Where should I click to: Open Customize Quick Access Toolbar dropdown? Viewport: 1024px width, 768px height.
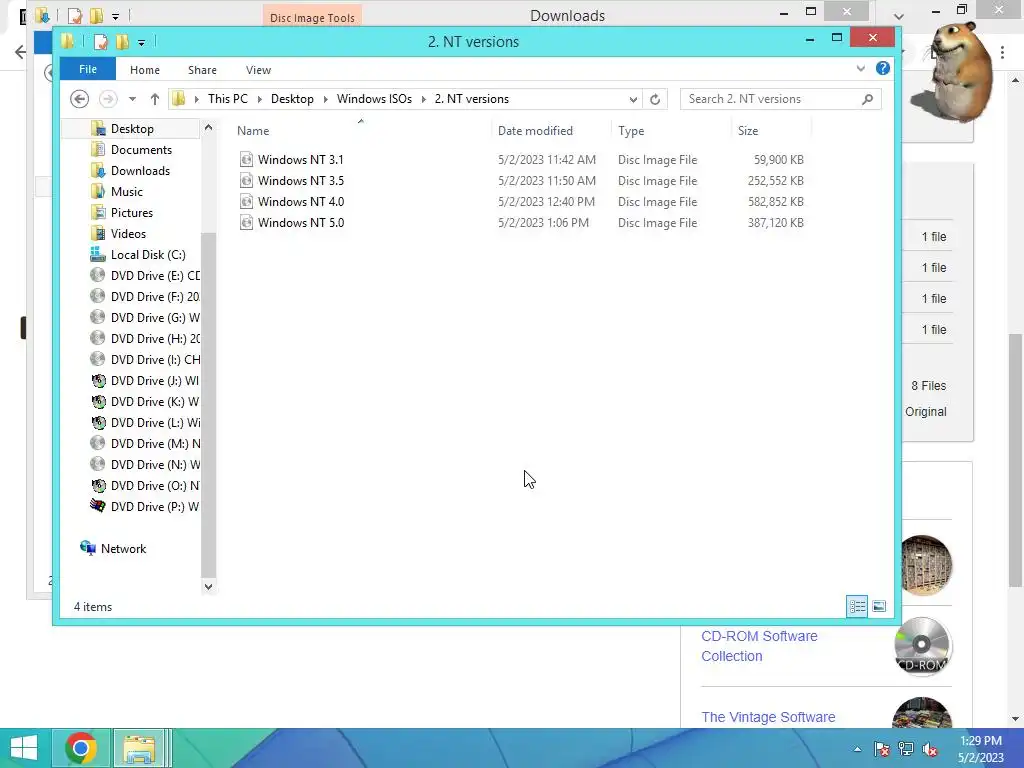pyautogui.click(x=141, y=43)
